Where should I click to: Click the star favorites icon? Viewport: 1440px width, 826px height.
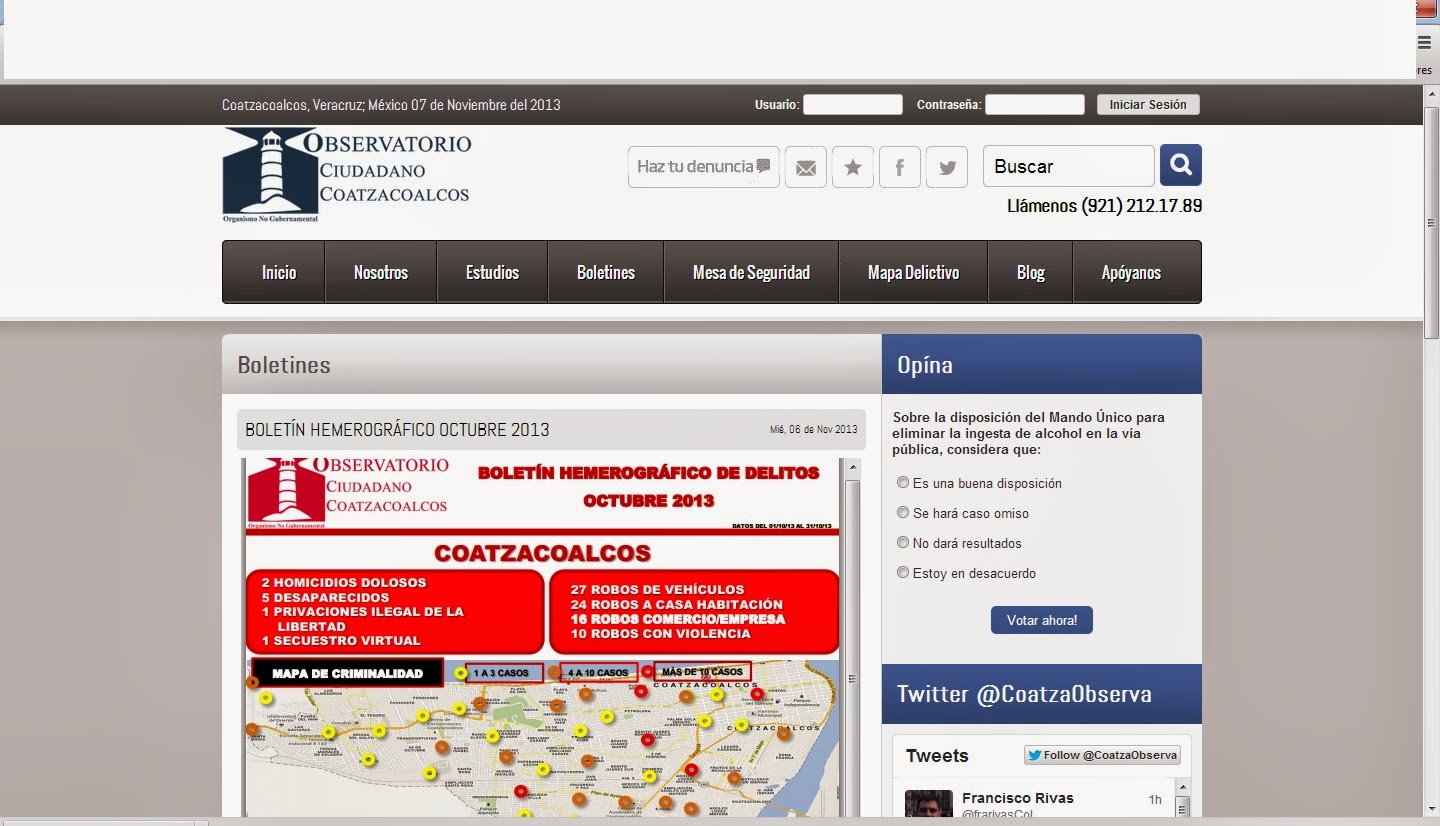[x=853, y=167]
